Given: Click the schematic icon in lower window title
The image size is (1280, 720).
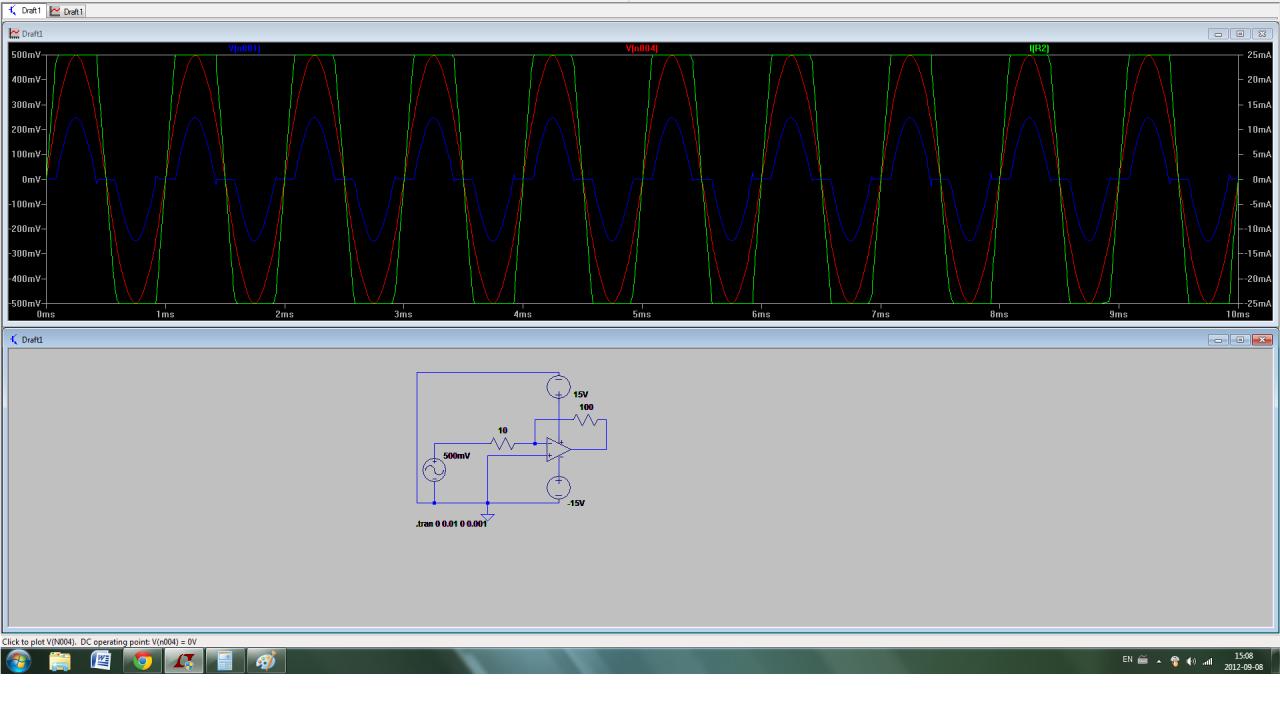Looking at the screenshot, I should (x=15, y=340).
